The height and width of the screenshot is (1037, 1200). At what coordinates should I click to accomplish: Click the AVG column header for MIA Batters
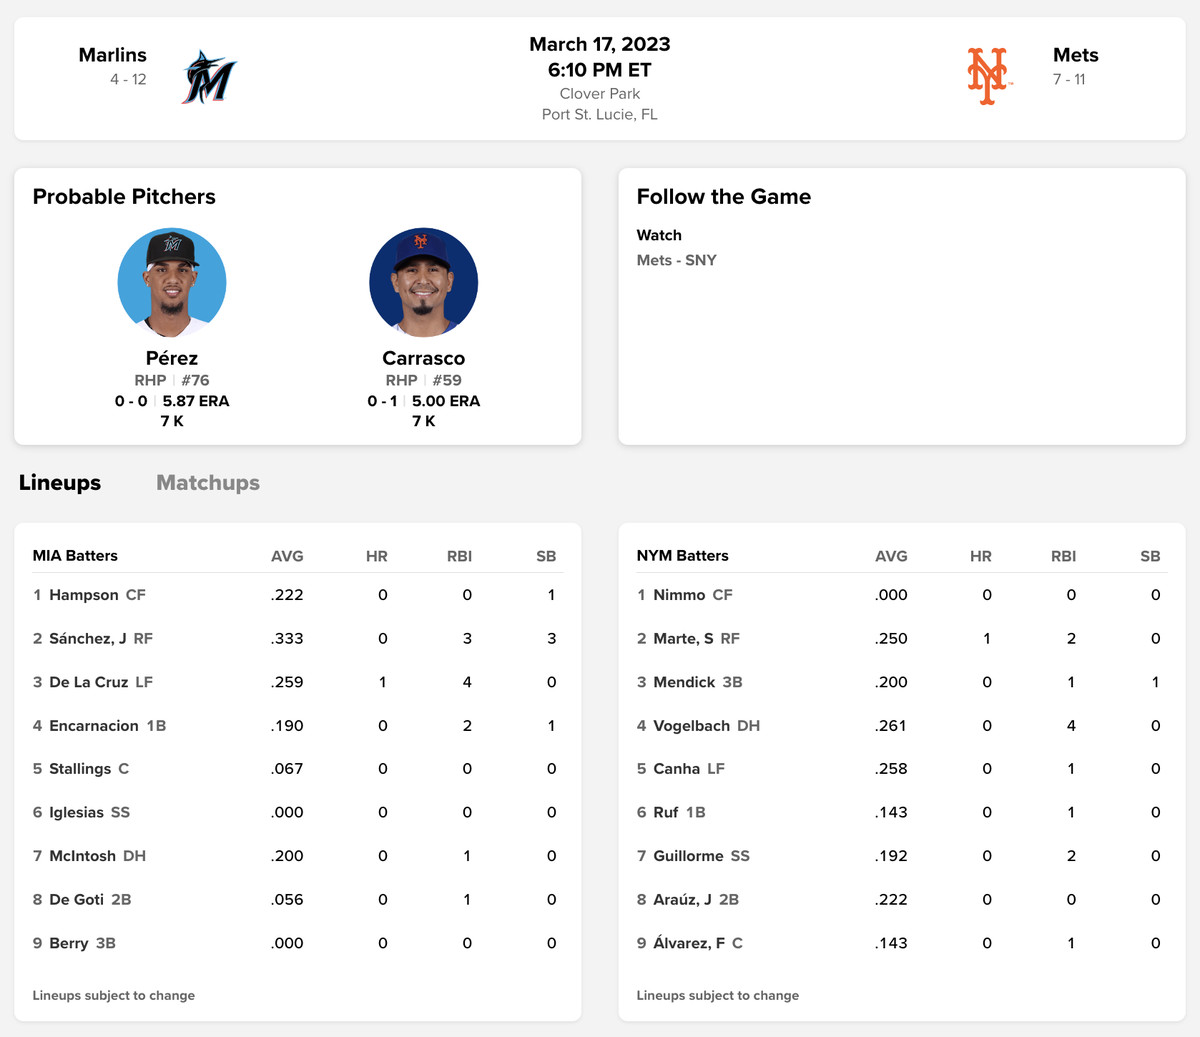point(287,556)
